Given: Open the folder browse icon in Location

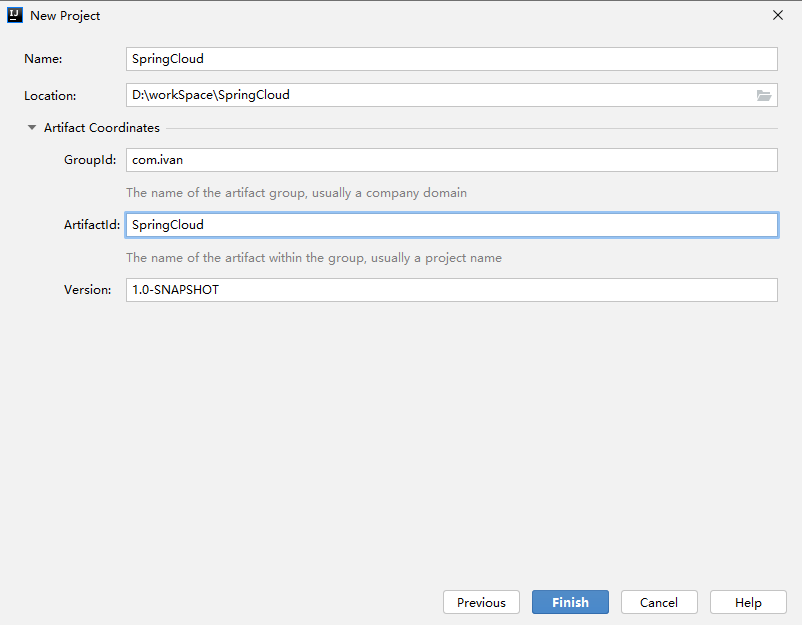Looking at the screenshot, I should click(x=764, y=95).
